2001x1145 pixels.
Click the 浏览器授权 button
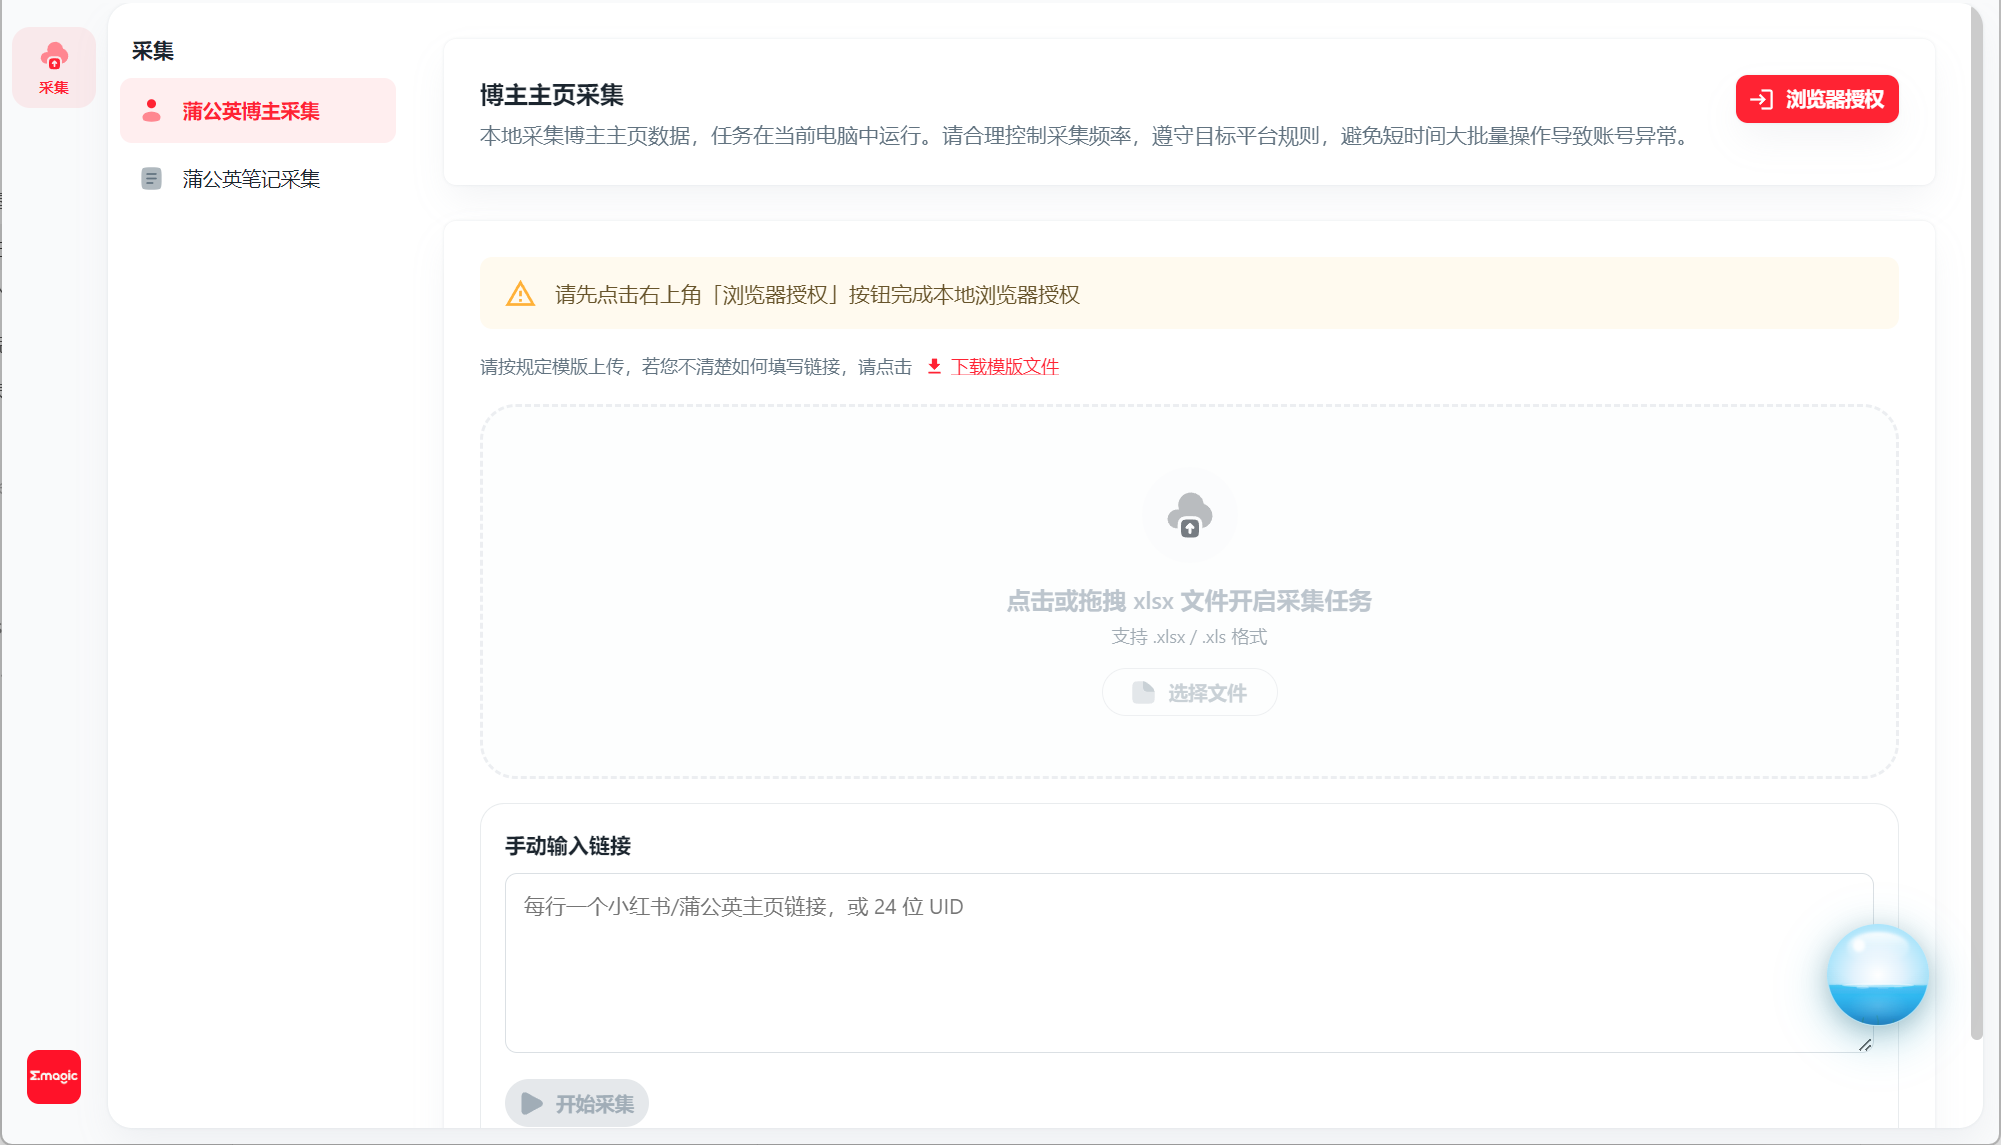1817,99
